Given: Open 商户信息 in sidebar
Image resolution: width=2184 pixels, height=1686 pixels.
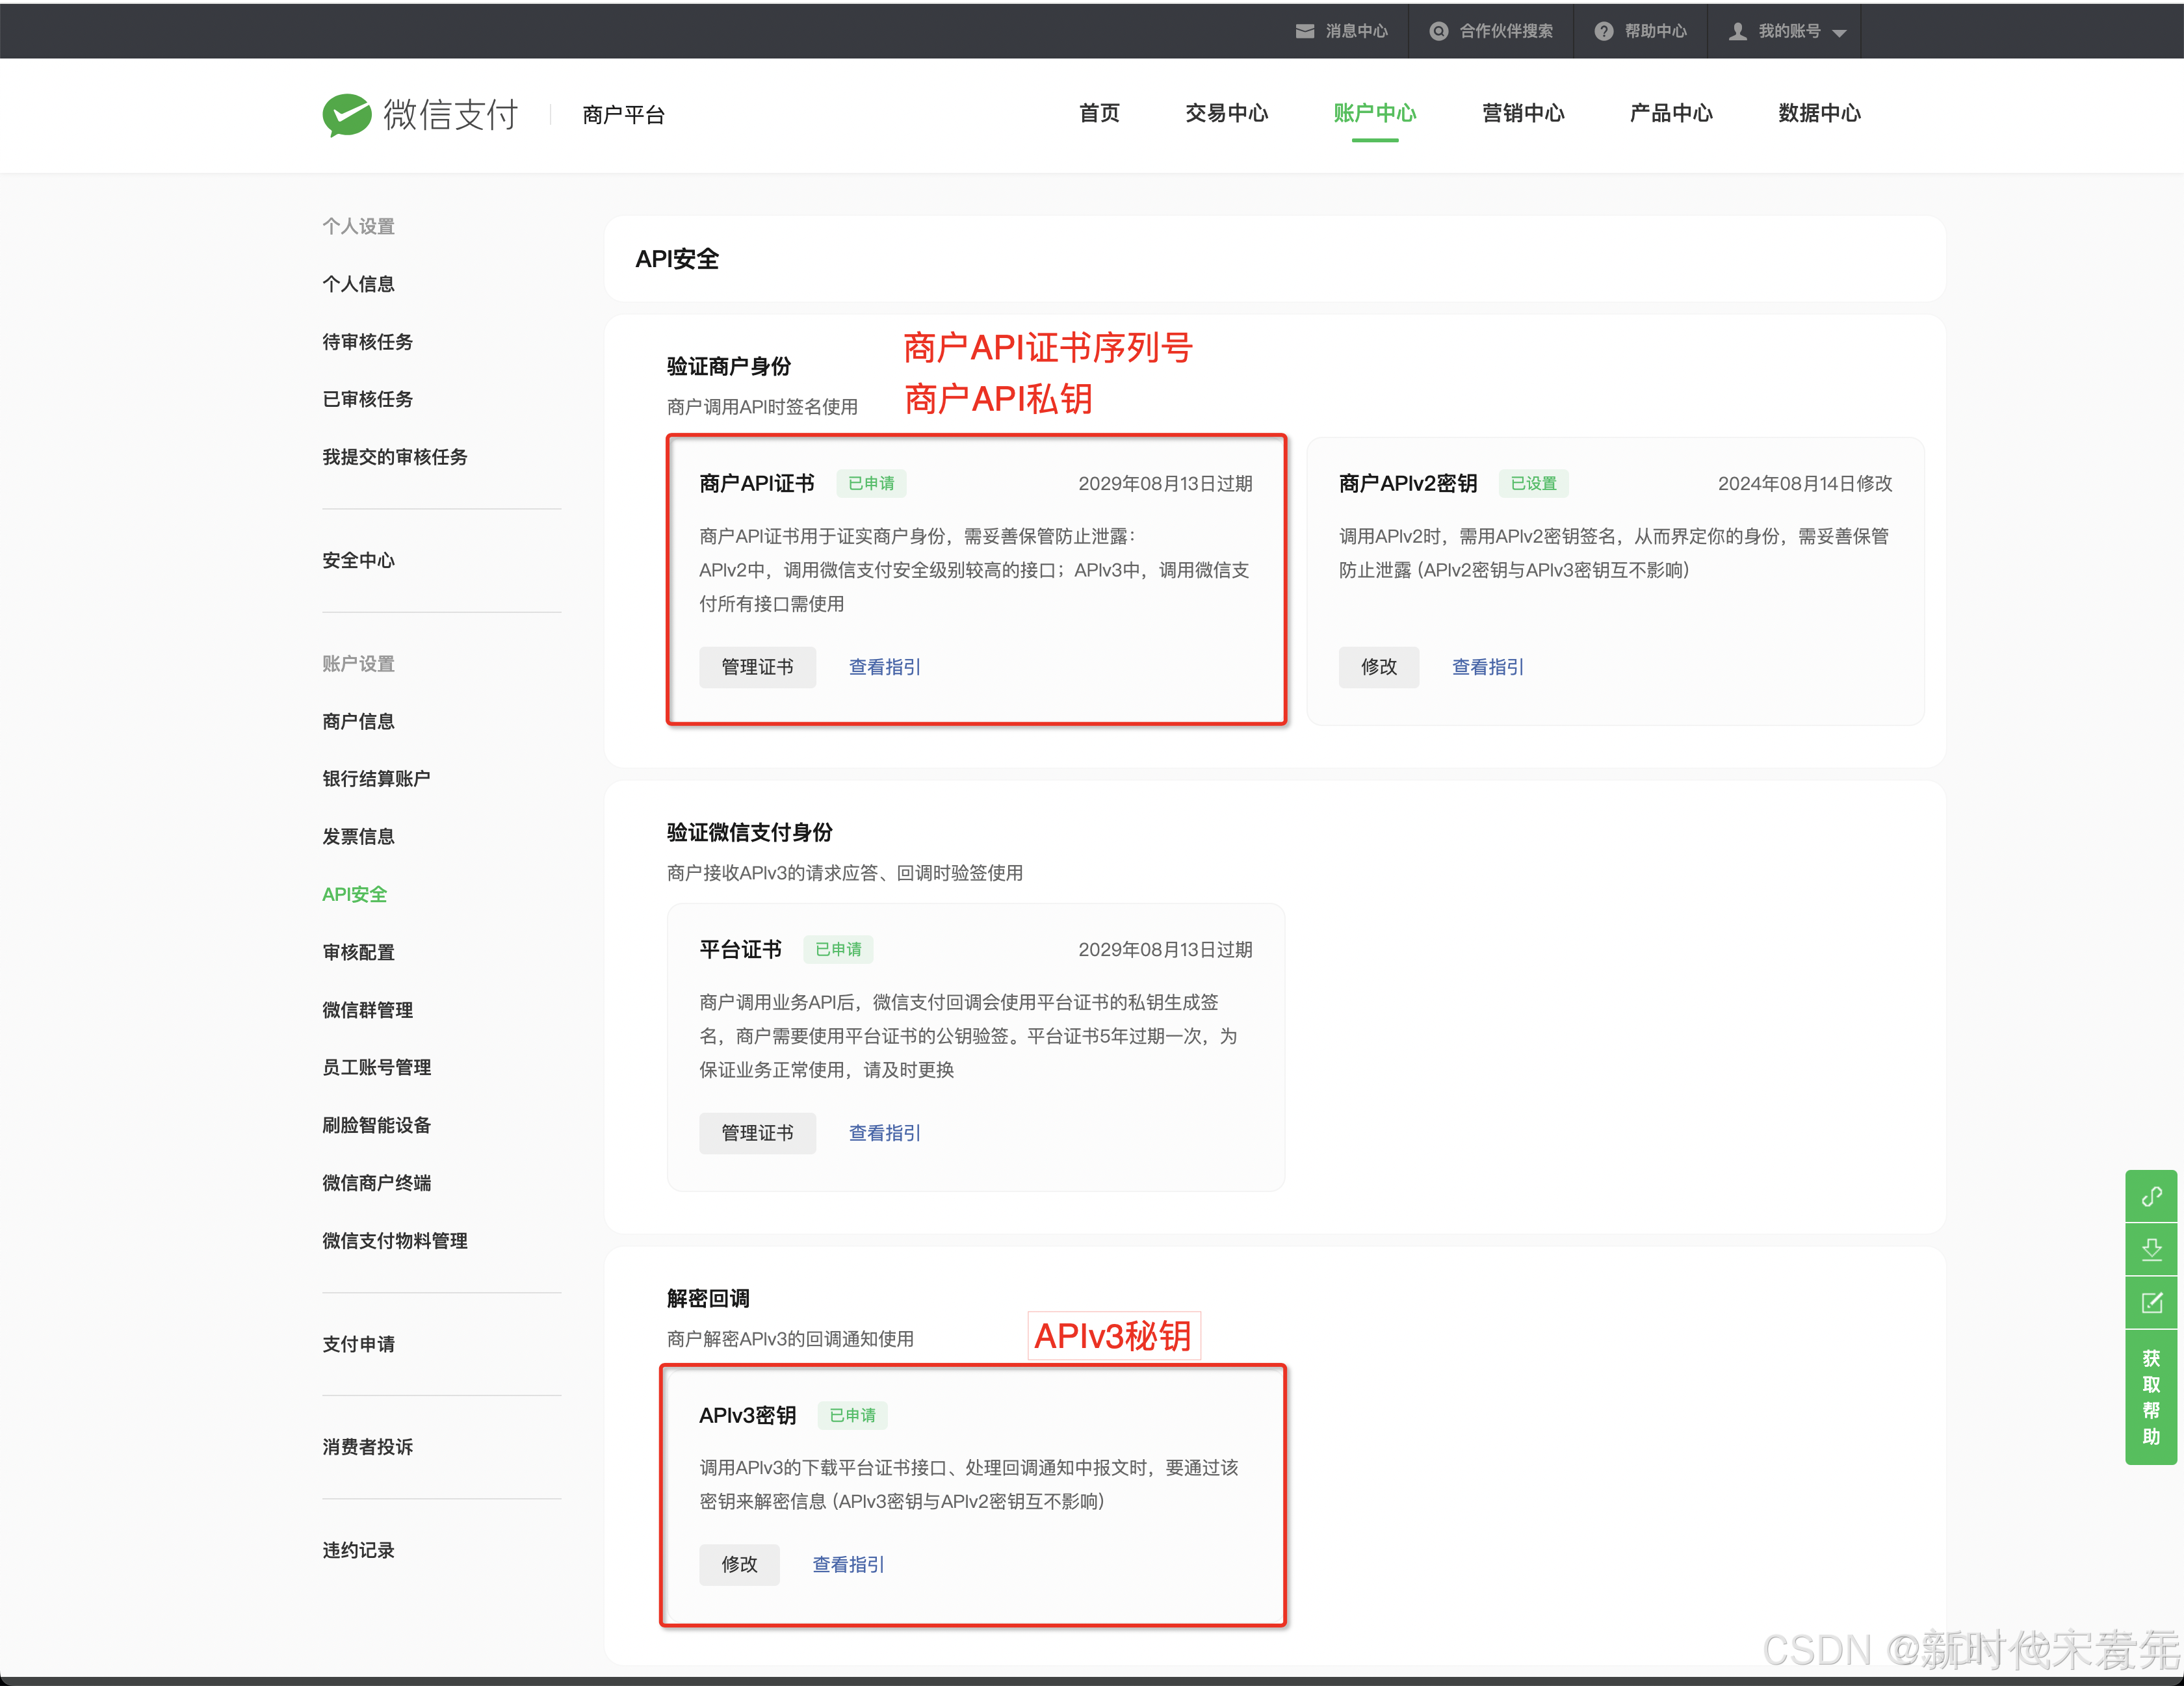Looking at the screenshot, I should 358,721.
